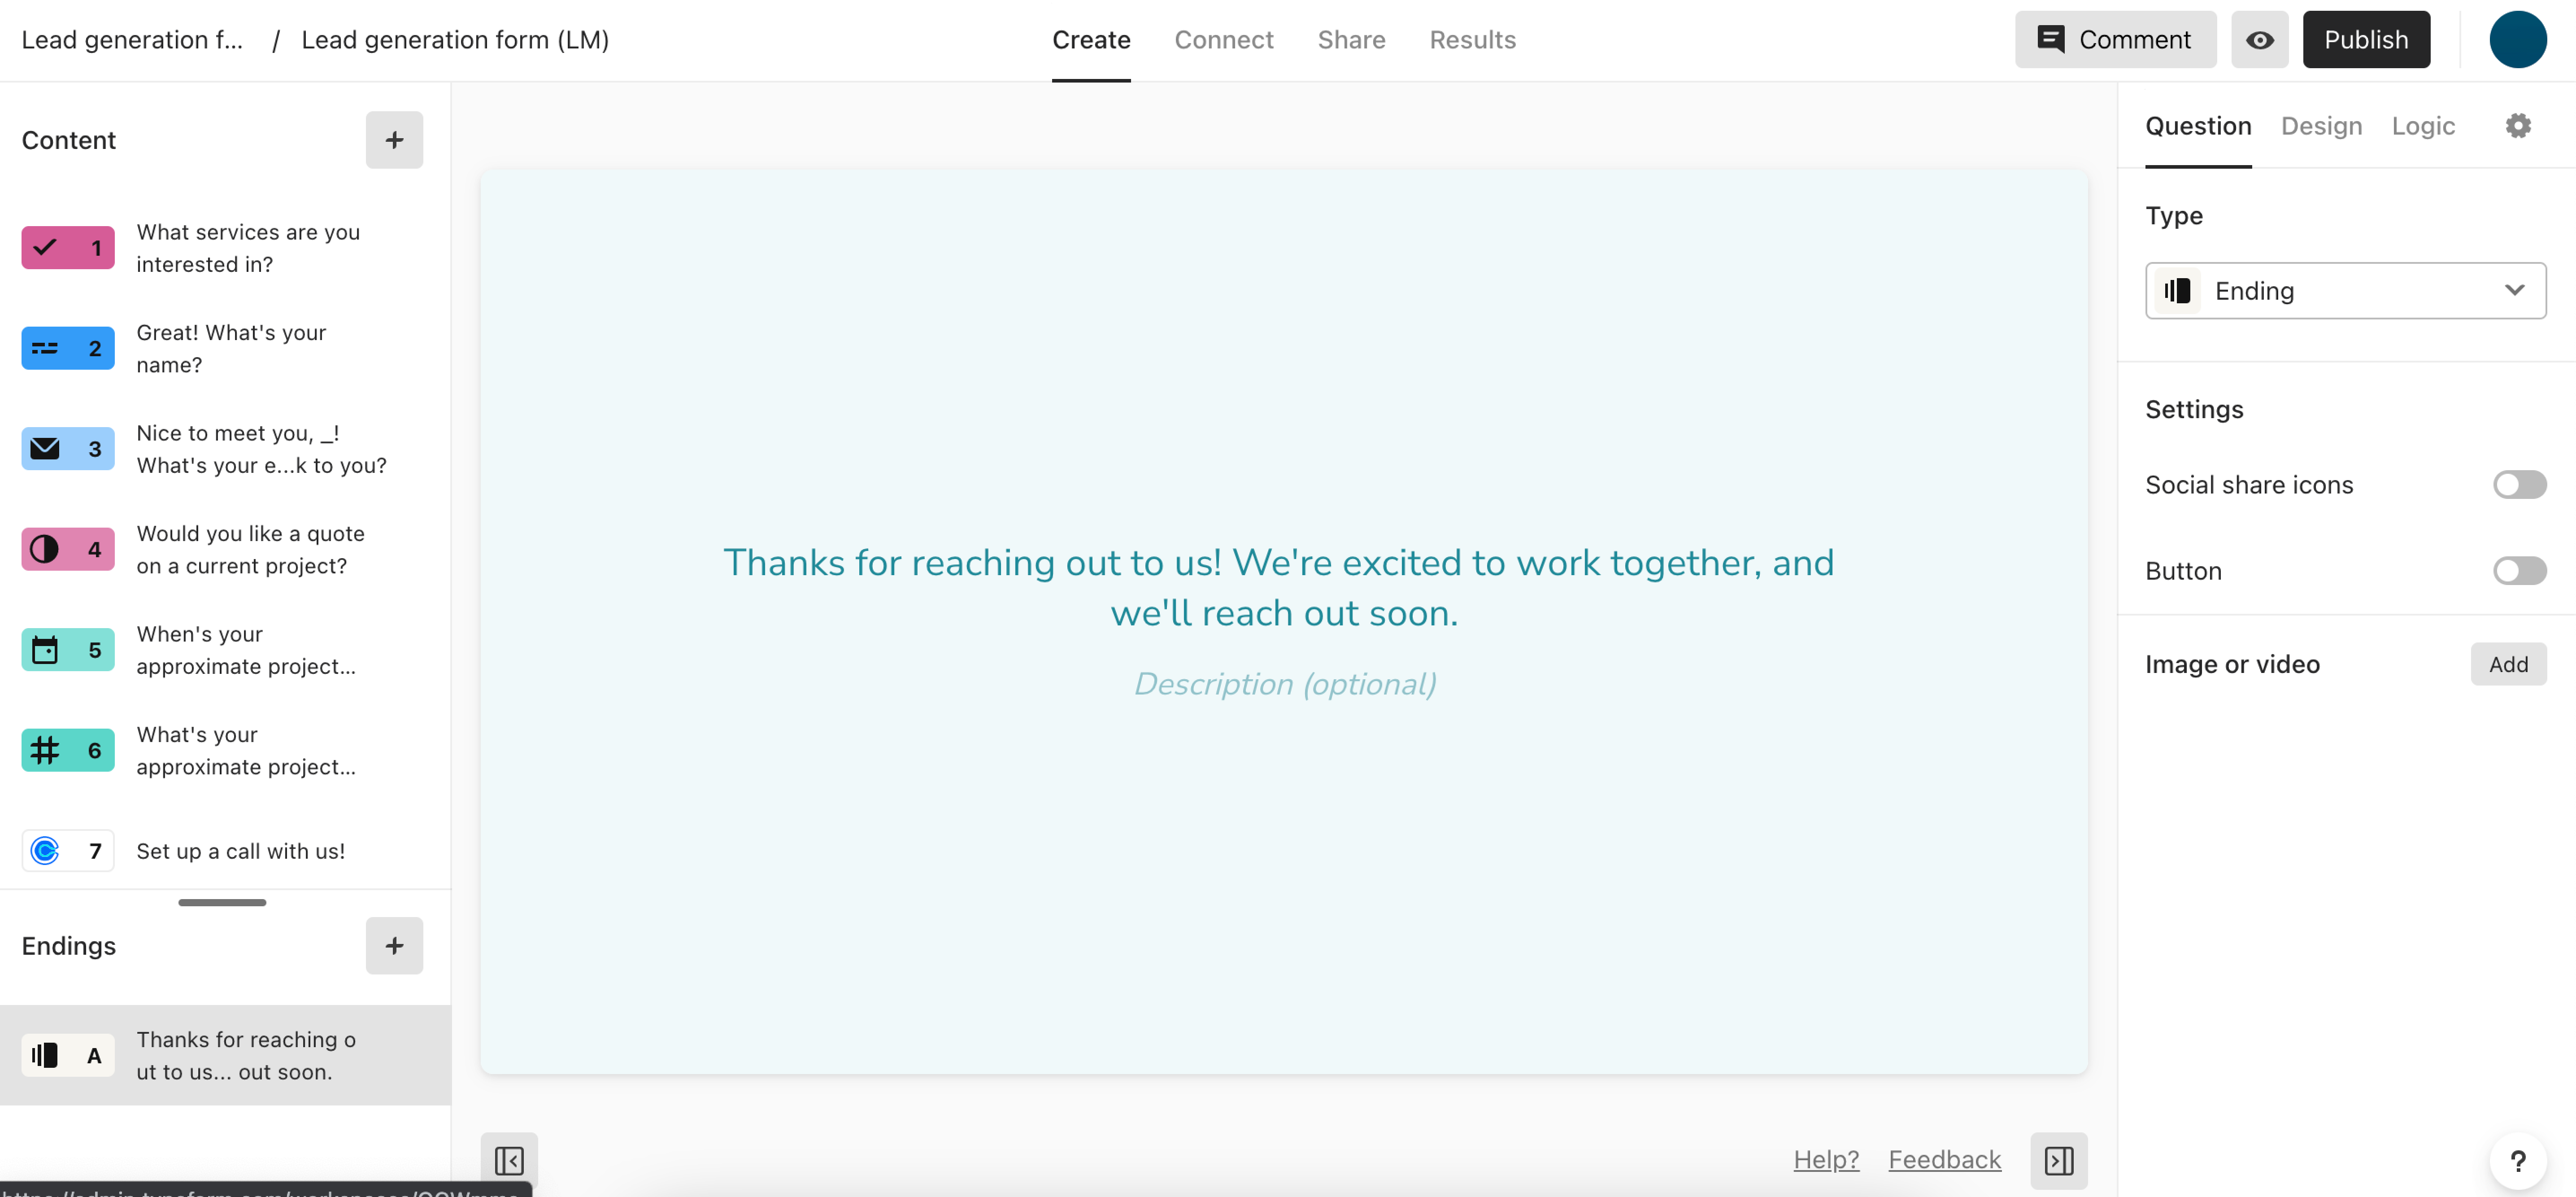Click the short text icon for question 2
Screen dimensions: 2576x1197
45,348
